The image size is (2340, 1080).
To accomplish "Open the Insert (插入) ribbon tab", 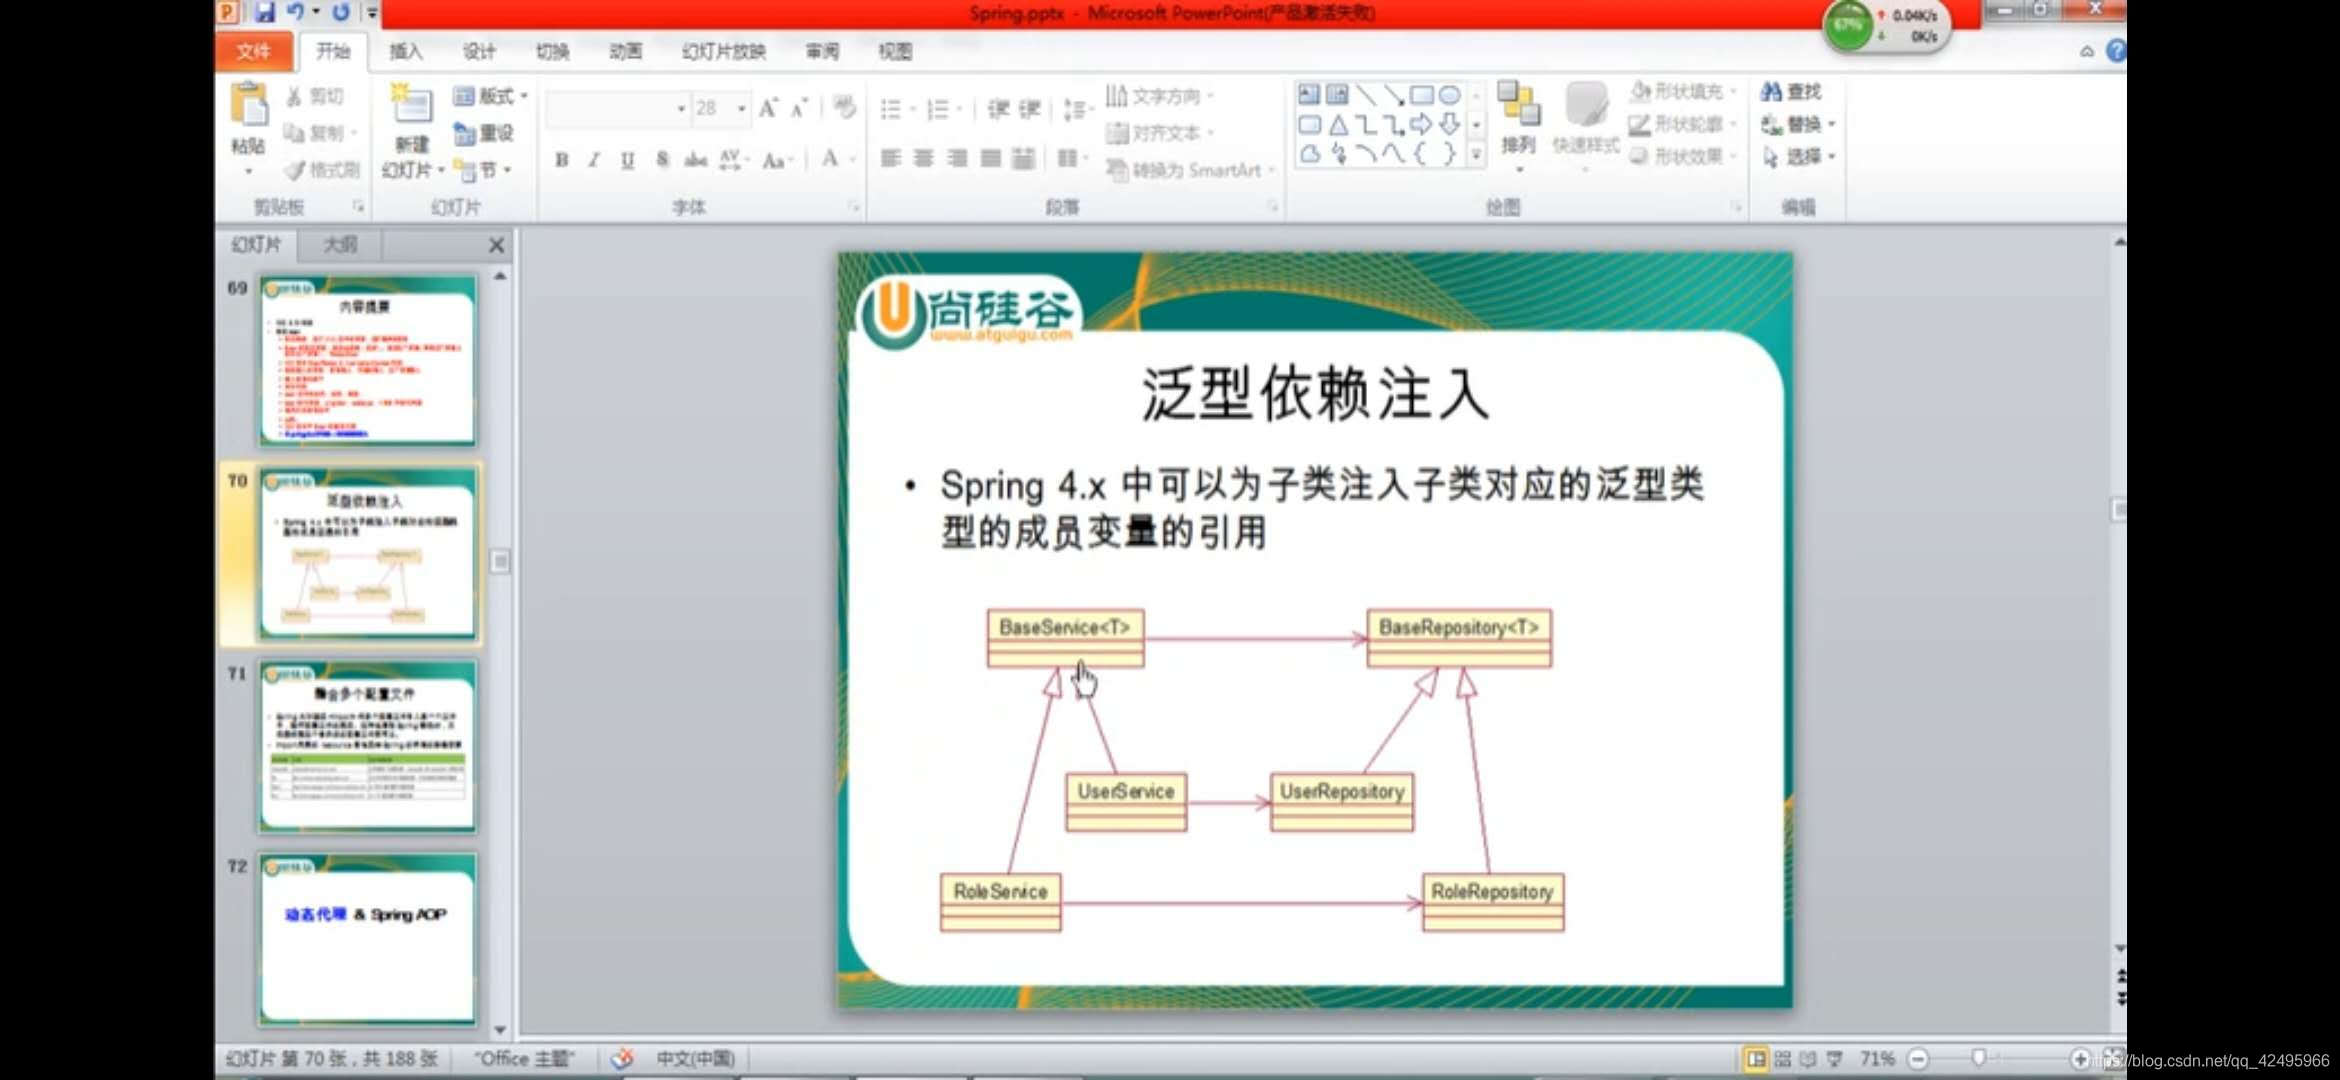I will tap(405, 51).
